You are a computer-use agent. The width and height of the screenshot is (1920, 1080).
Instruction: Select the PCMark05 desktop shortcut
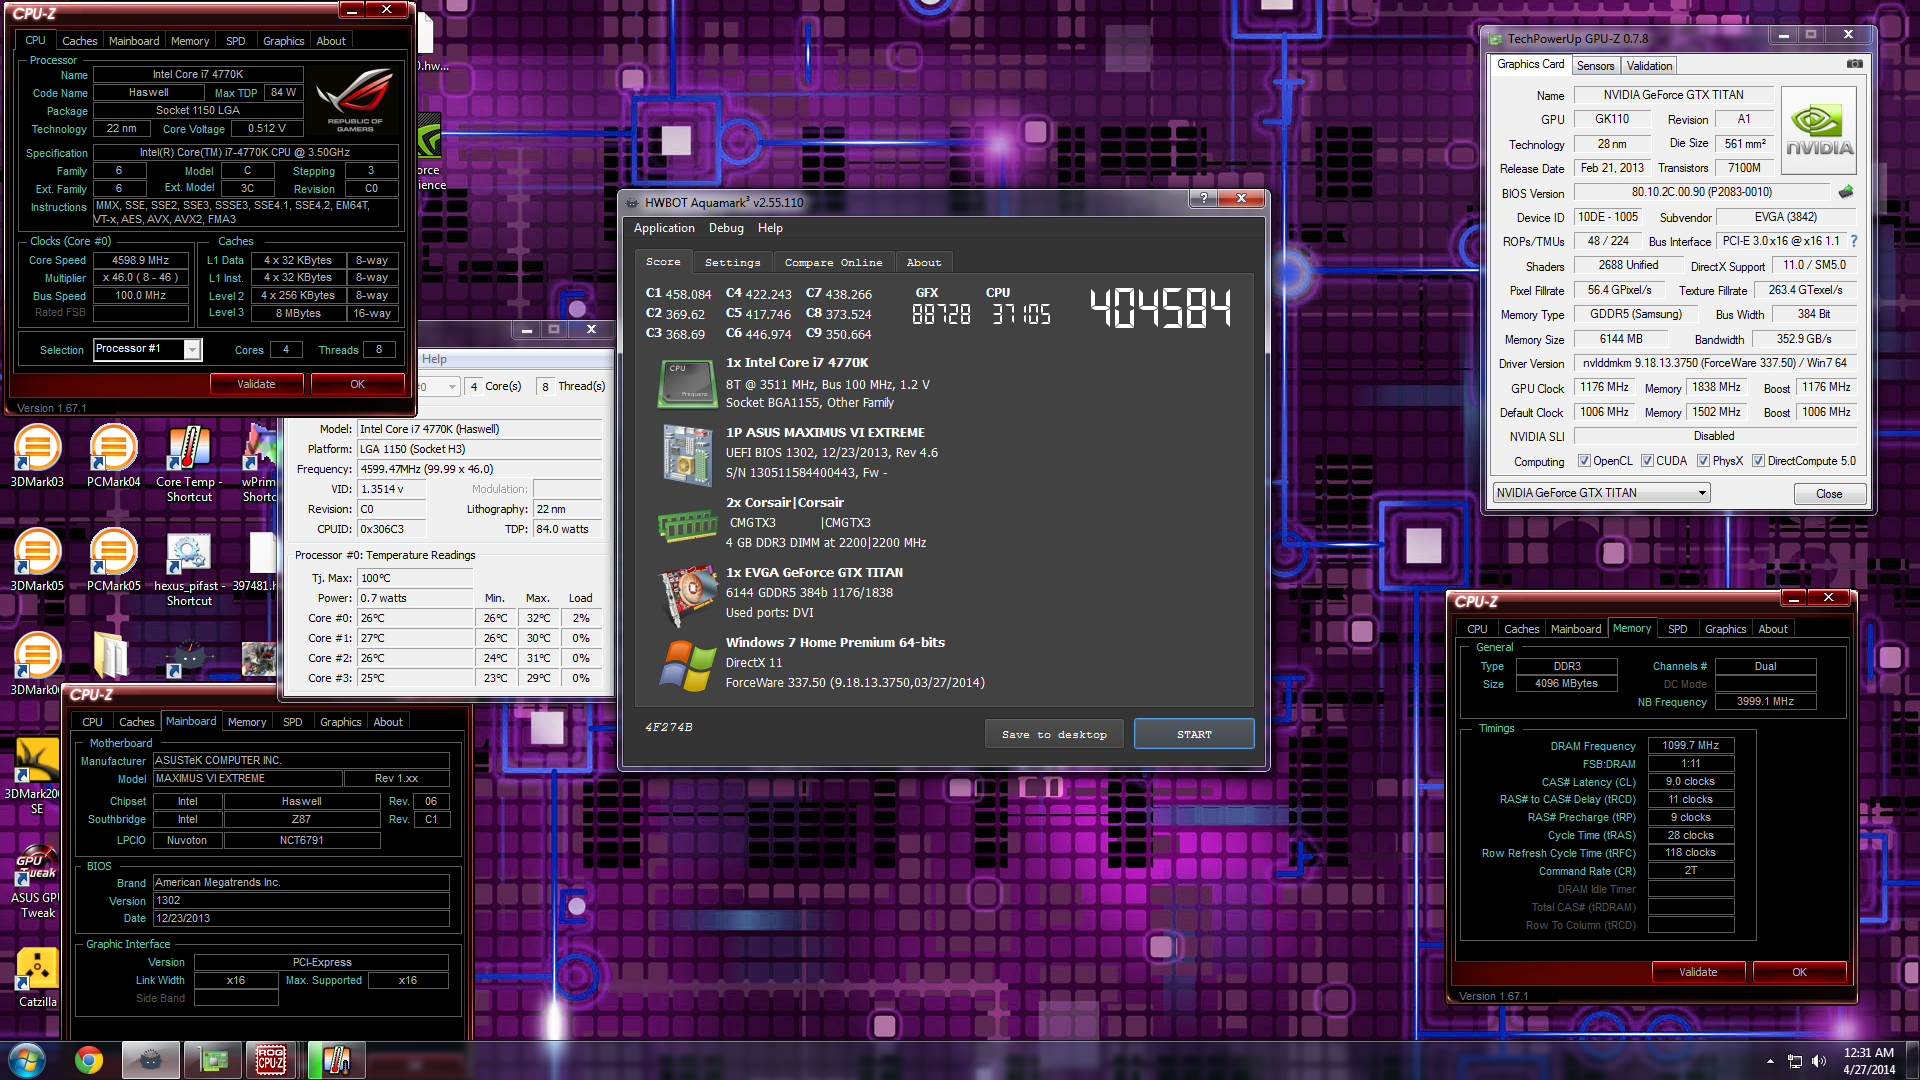[x=113, y=561]
